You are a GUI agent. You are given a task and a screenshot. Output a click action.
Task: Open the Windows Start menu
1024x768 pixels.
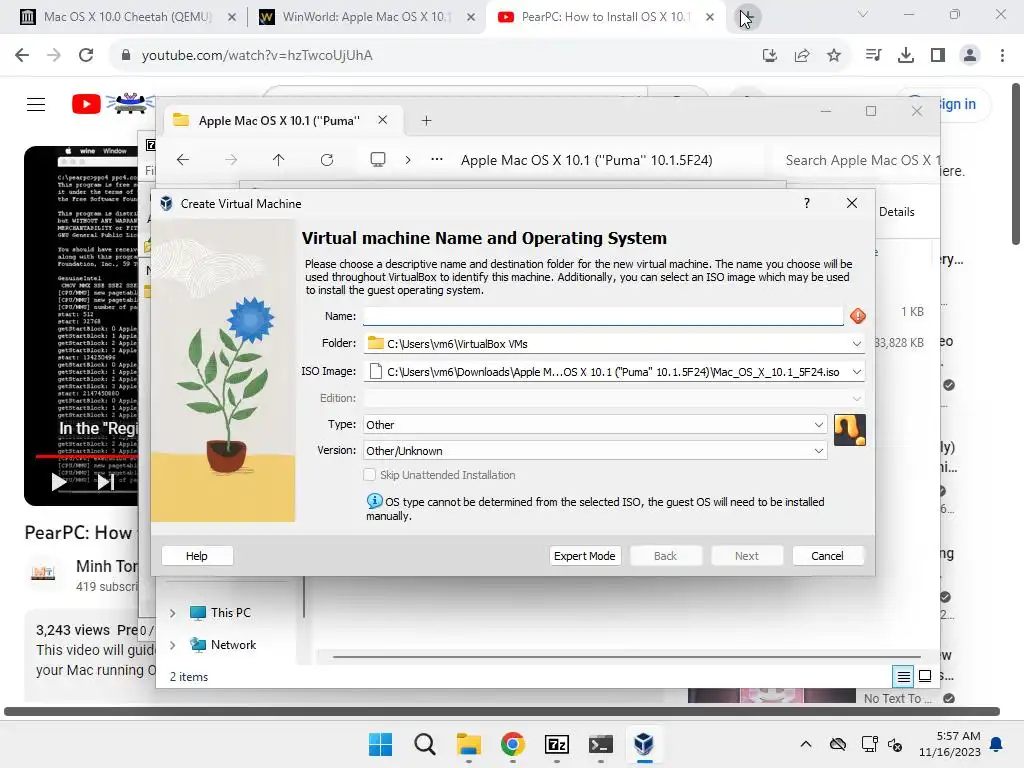click(380, 744)
